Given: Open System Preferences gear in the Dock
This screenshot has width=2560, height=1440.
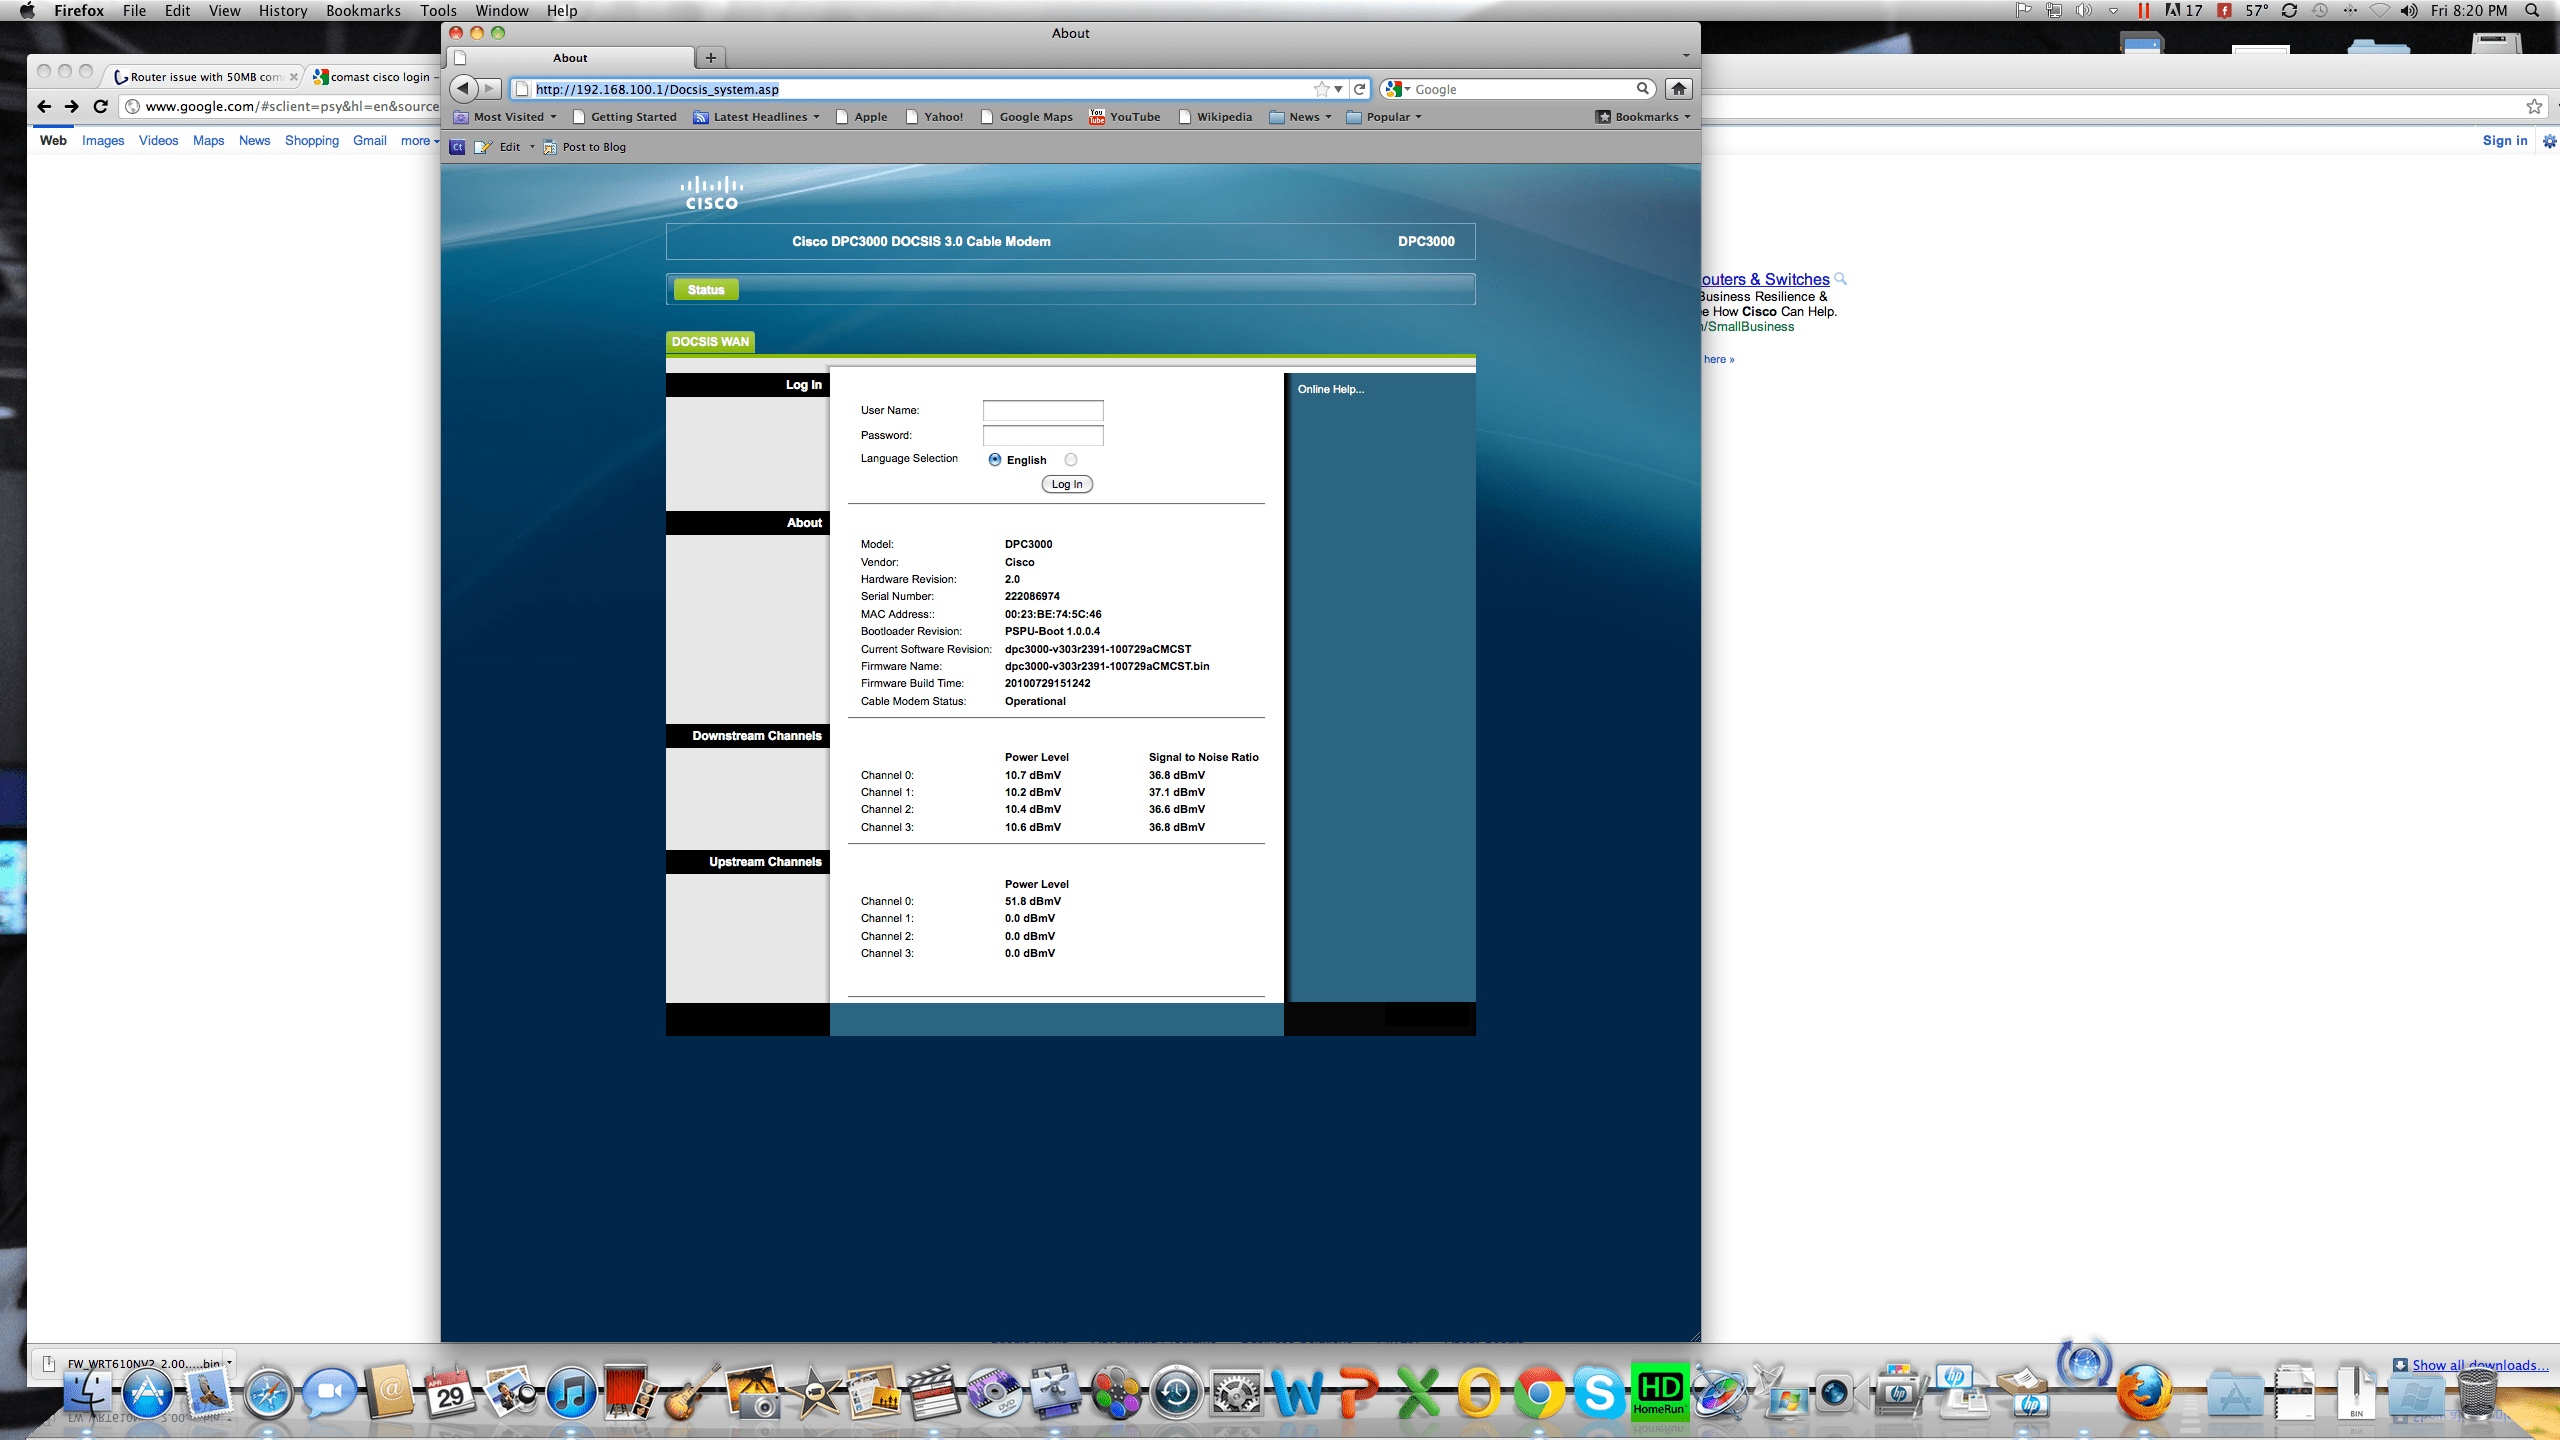Looking at the screenshot, I should click(1237, 1393).
